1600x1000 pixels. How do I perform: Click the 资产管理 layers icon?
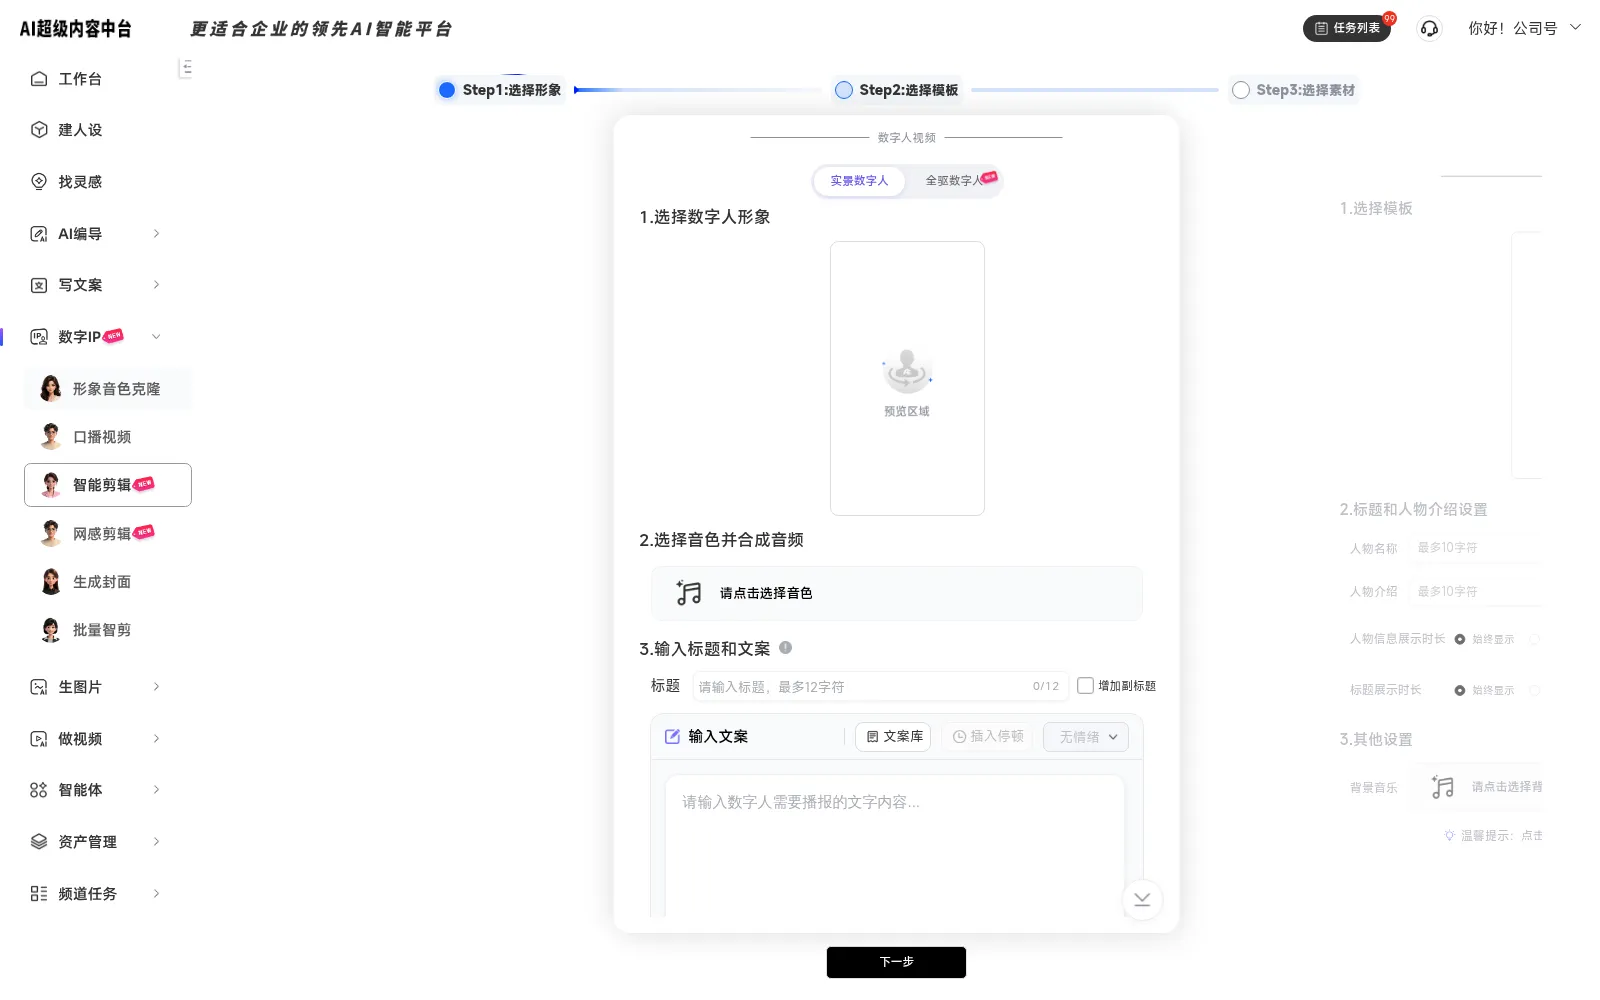(39, 842)
